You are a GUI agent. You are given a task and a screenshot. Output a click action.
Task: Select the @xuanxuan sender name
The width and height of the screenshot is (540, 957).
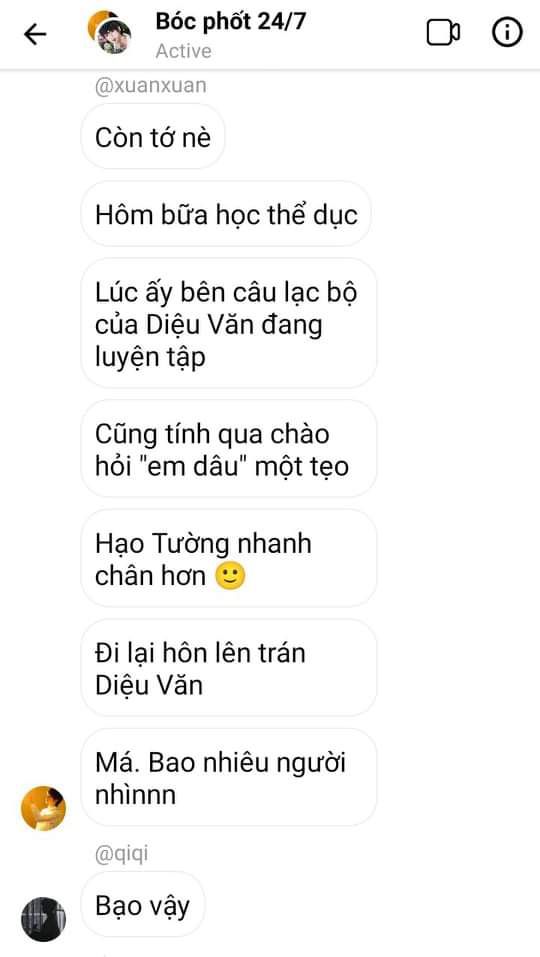(151, 85)
